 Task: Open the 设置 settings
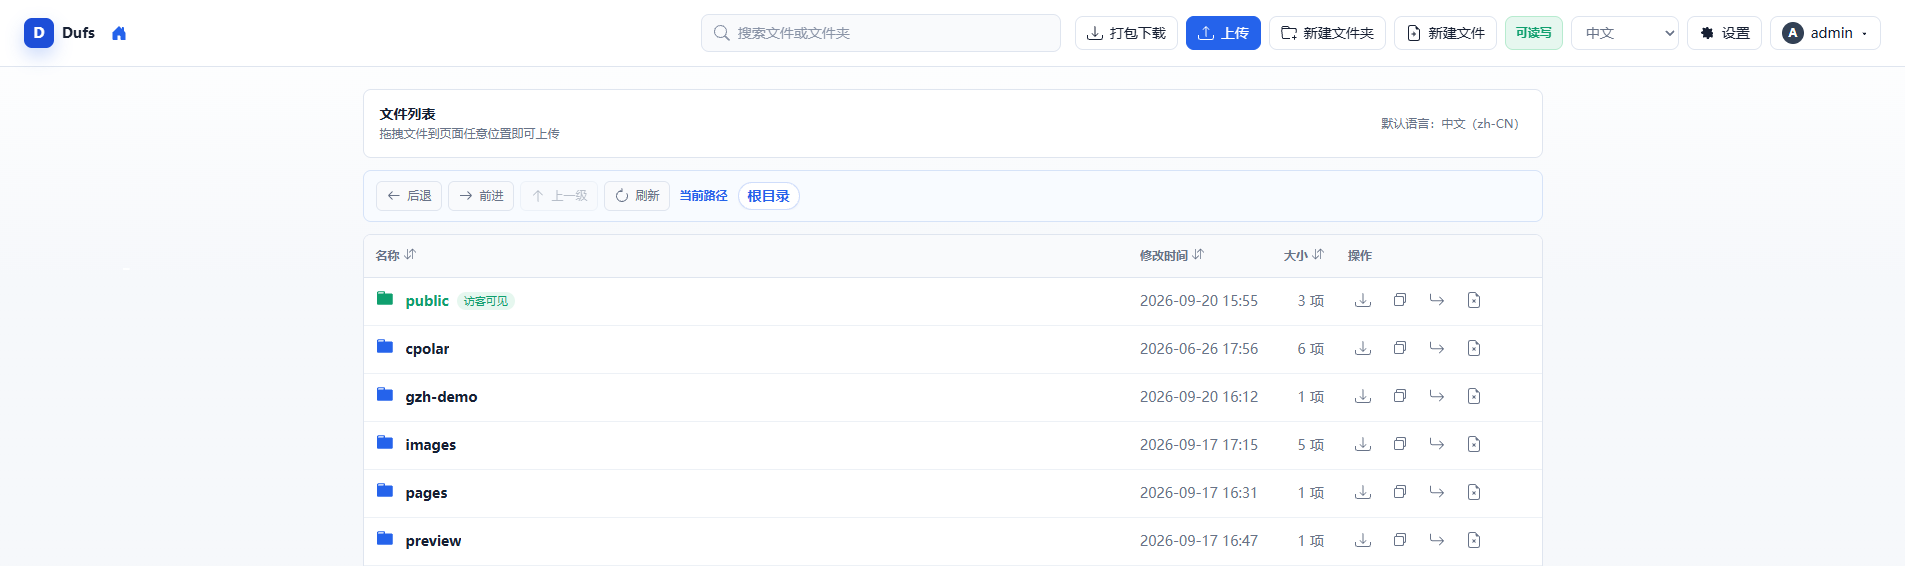(x=1724, y=33)
